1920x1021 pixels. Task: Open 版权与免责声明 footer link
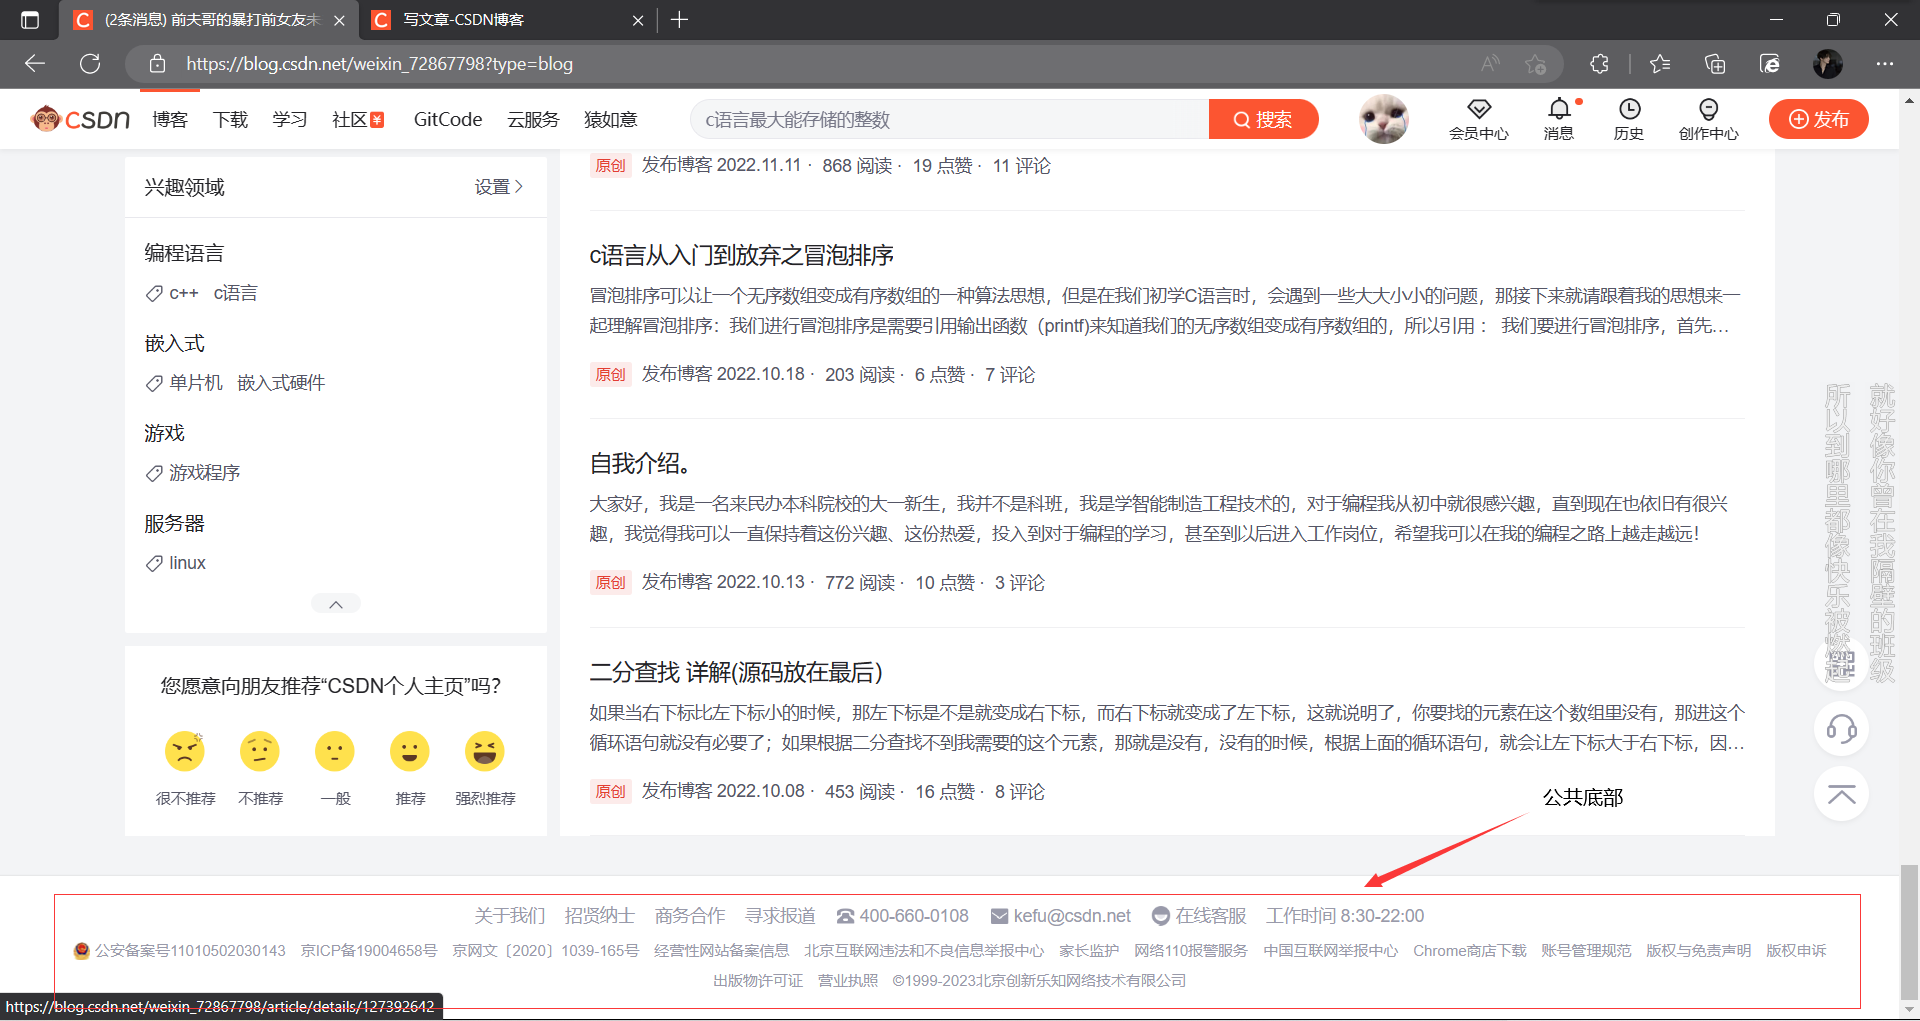coord(1698,951)
